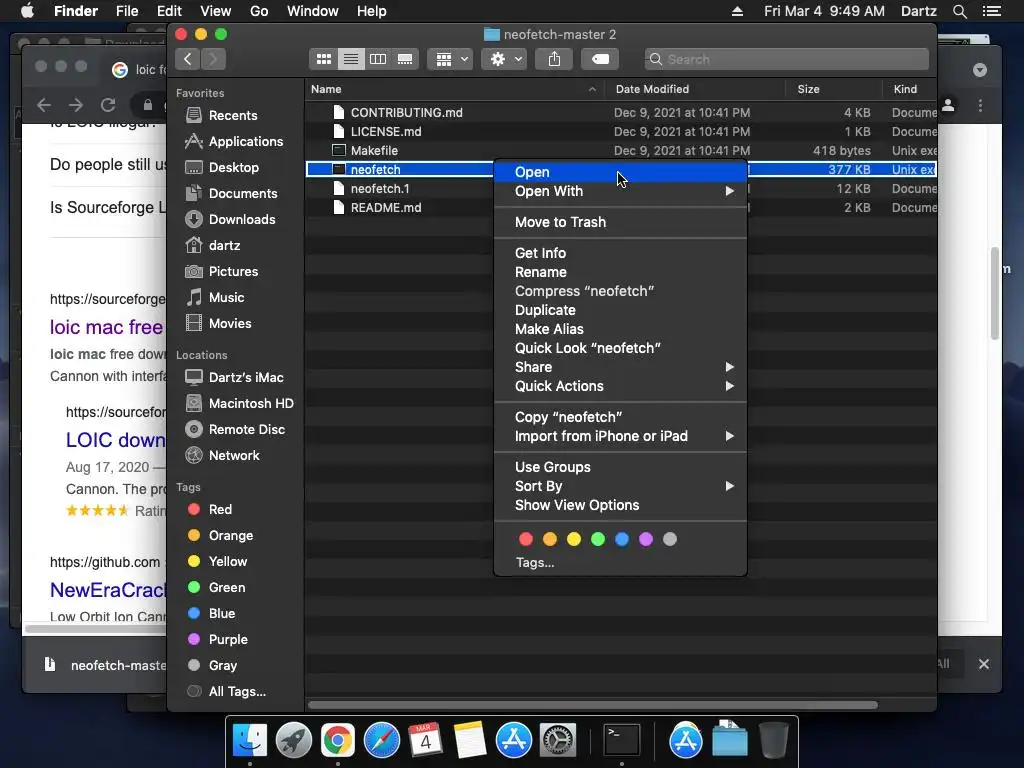Apply orange tag color in context menu
This screenshot has height=768, width=1024.
coord(550,539)
